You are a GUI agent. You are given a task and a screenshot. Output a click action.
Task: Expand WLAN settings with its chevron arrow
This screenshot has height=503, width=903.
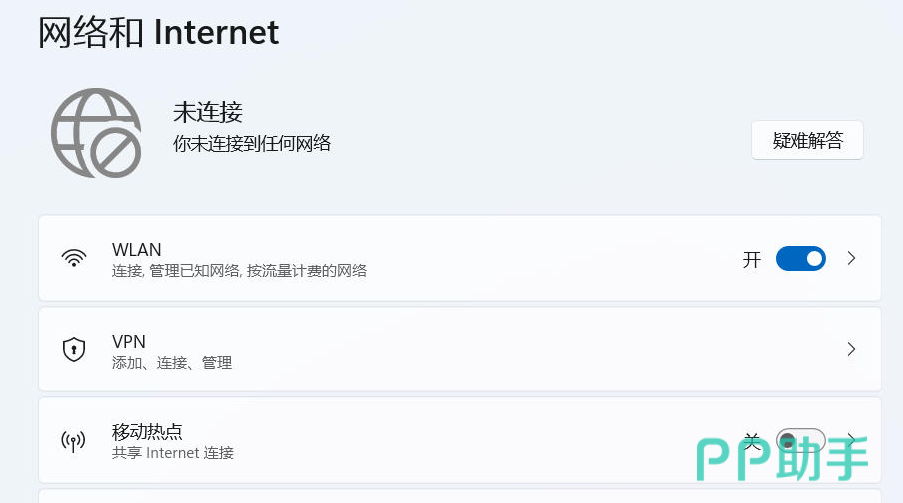(851, 258)
